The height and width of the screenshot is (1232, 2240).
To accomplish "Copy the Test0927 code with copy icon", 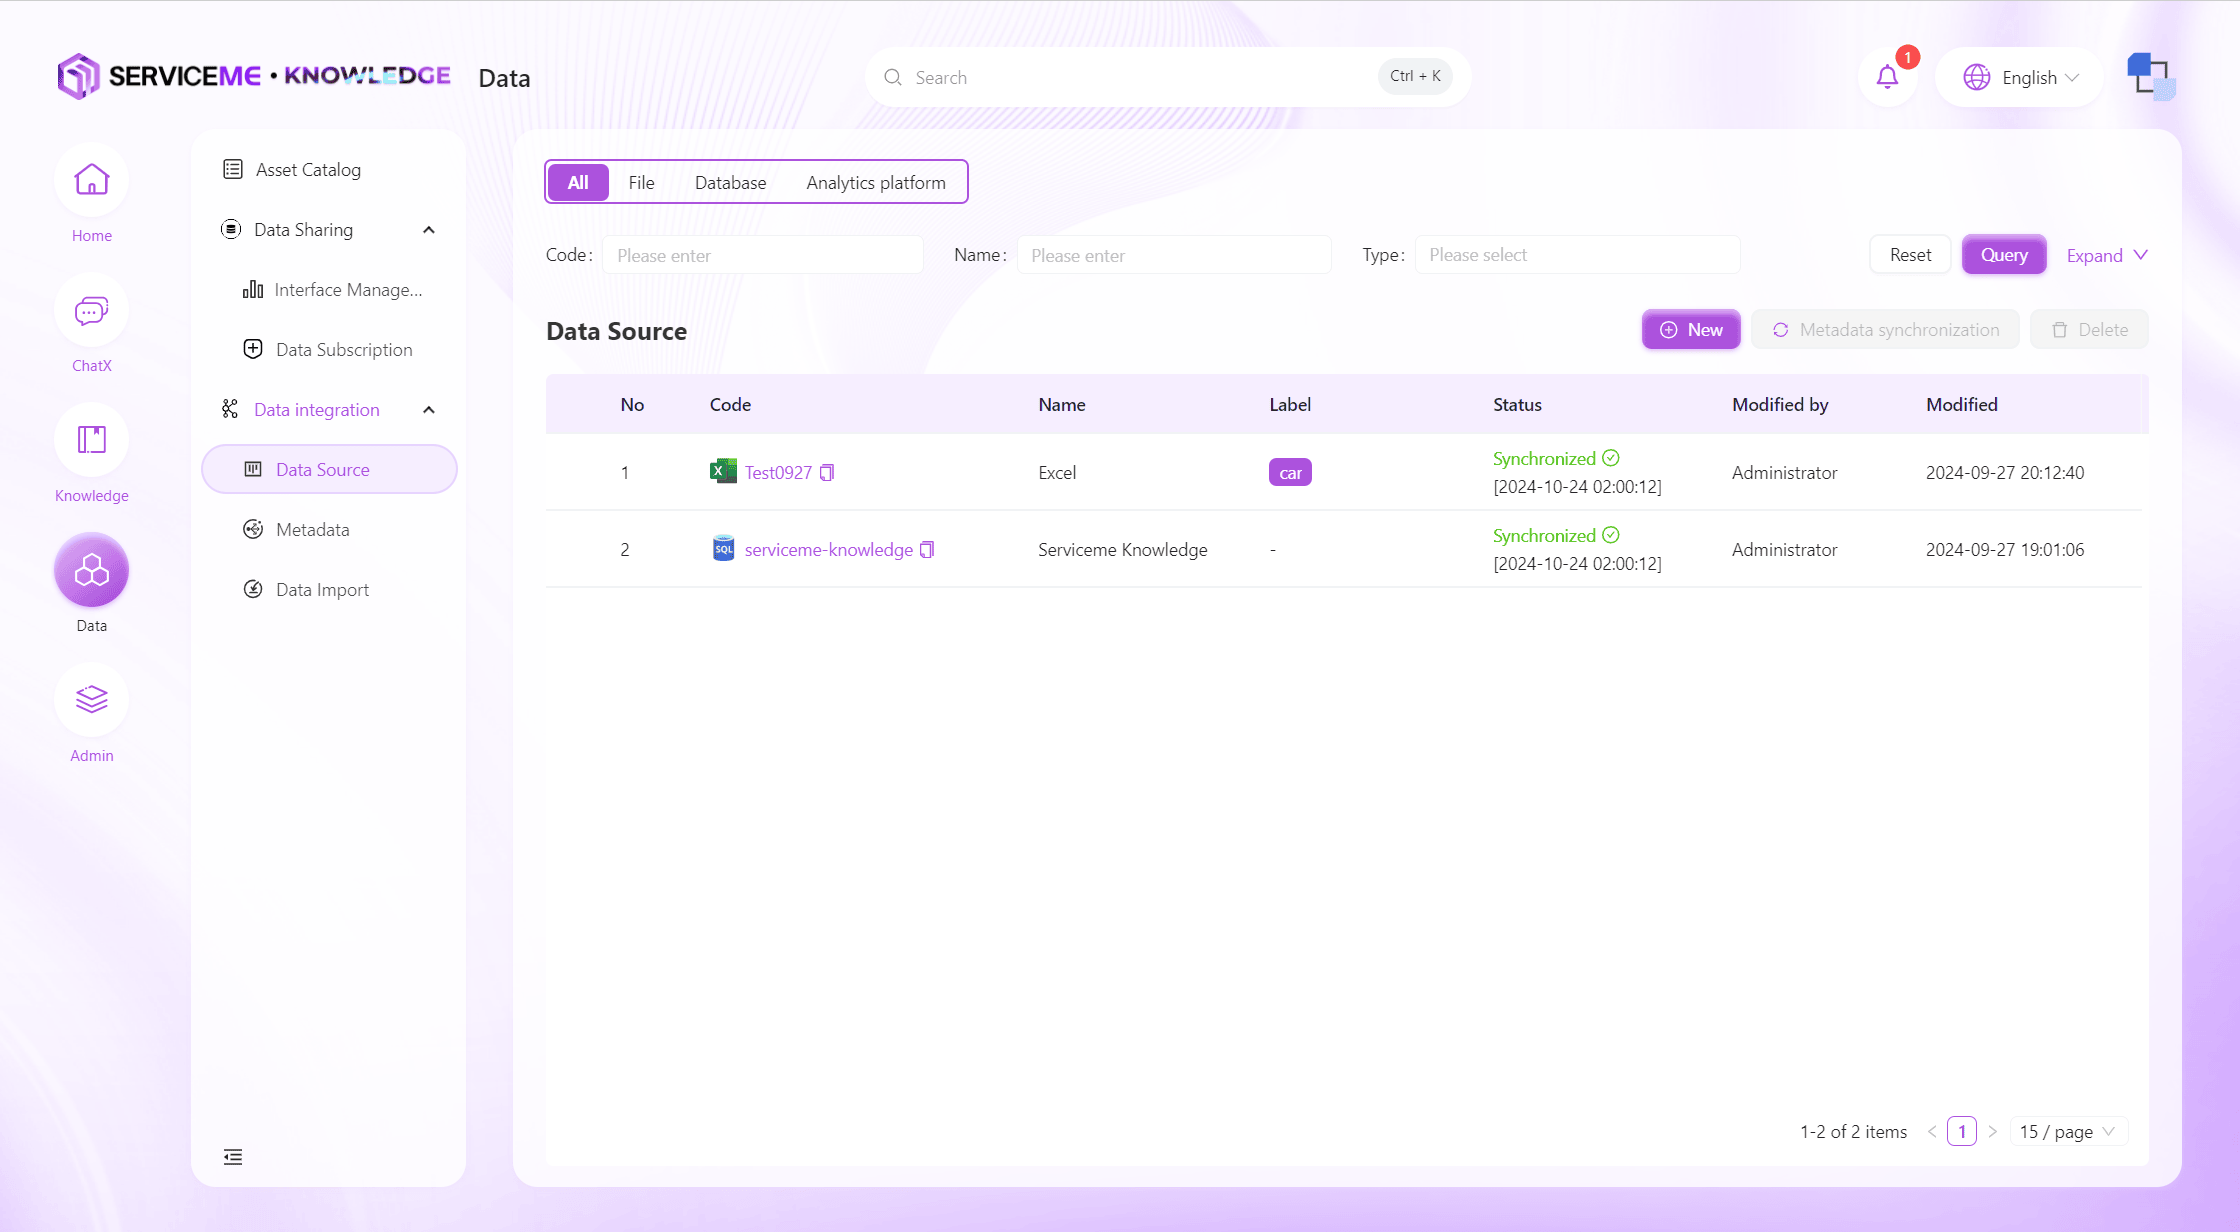I will [827, 473].
